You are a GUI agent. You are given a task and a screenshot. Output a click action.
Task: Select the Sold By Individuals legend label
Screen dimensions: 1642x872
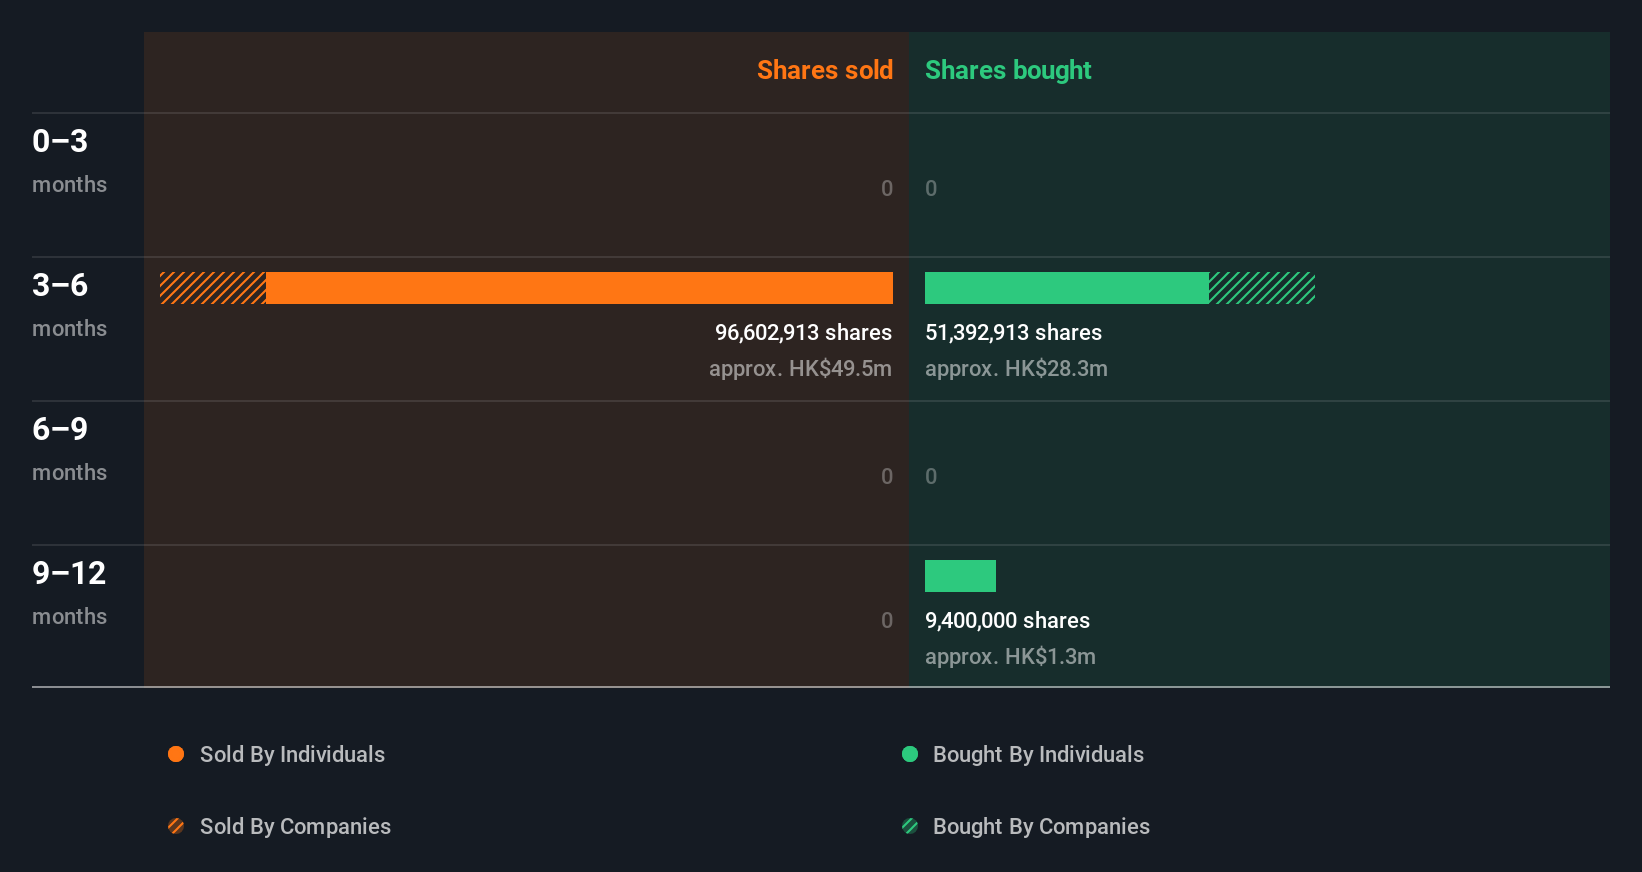pyautogui.click(x=292, y=754)
